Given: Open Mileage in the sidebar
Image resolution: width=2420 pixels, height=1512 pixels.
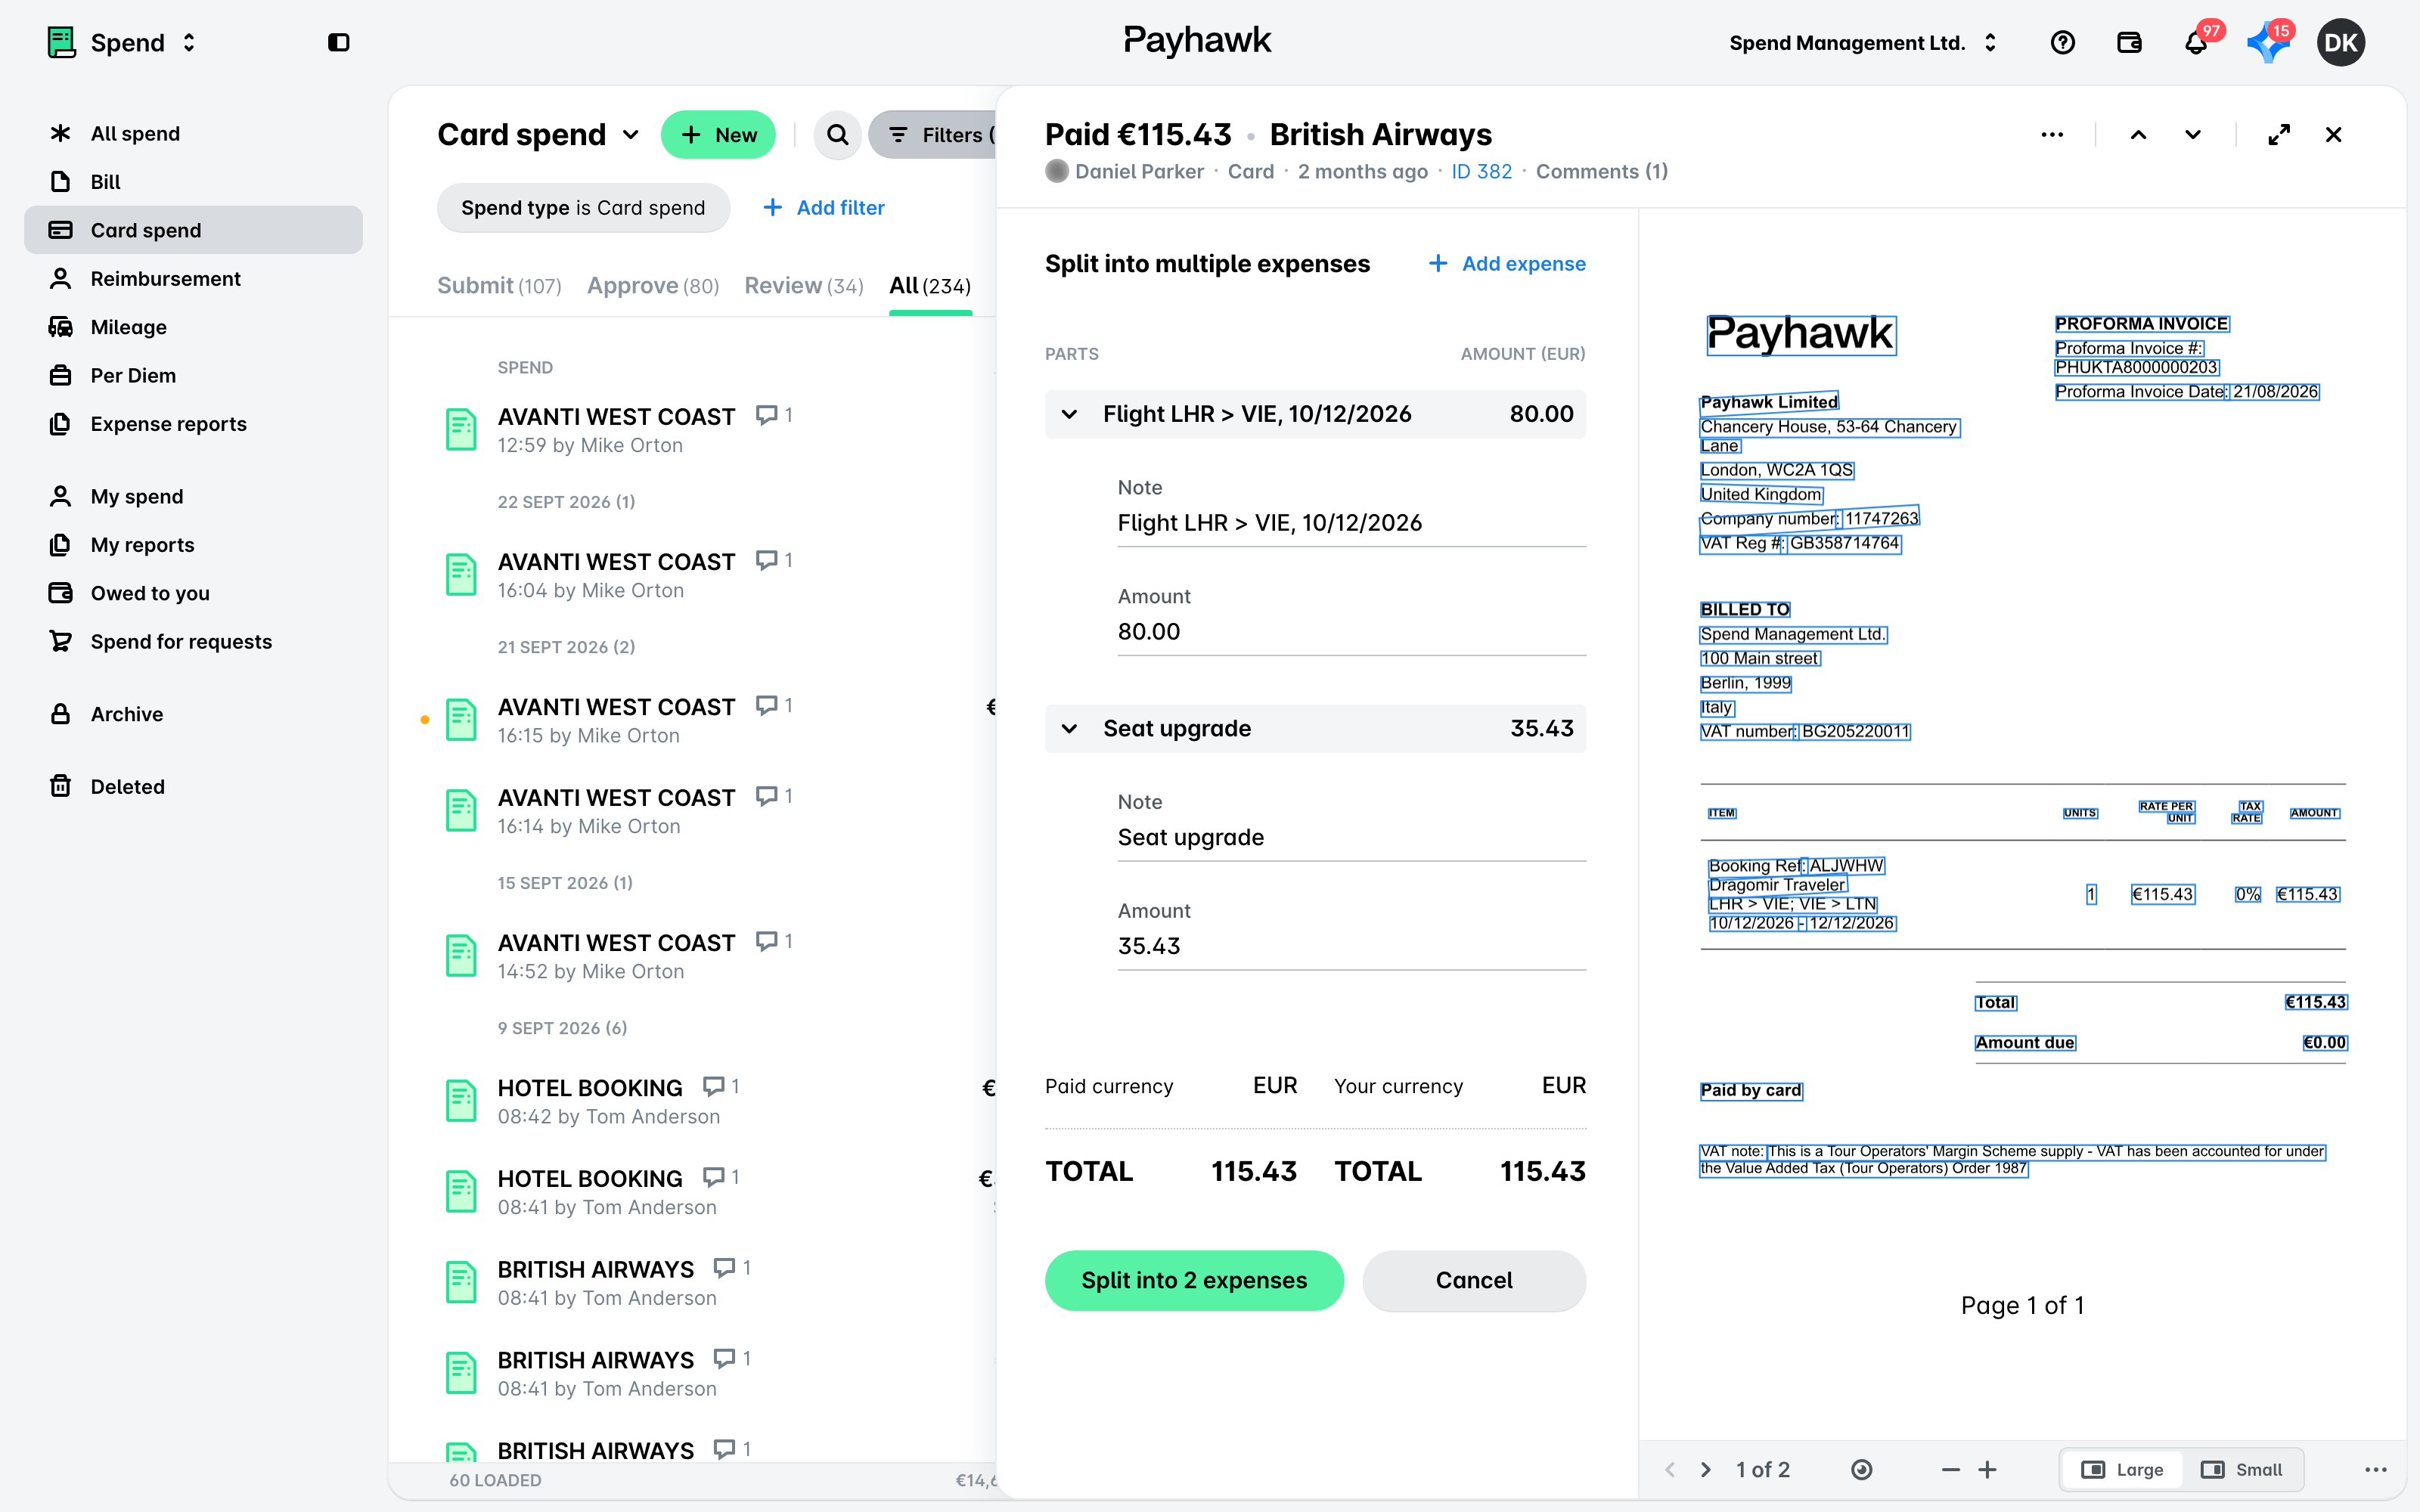Looking at the screenshot, I should click(x=193, y=327).
